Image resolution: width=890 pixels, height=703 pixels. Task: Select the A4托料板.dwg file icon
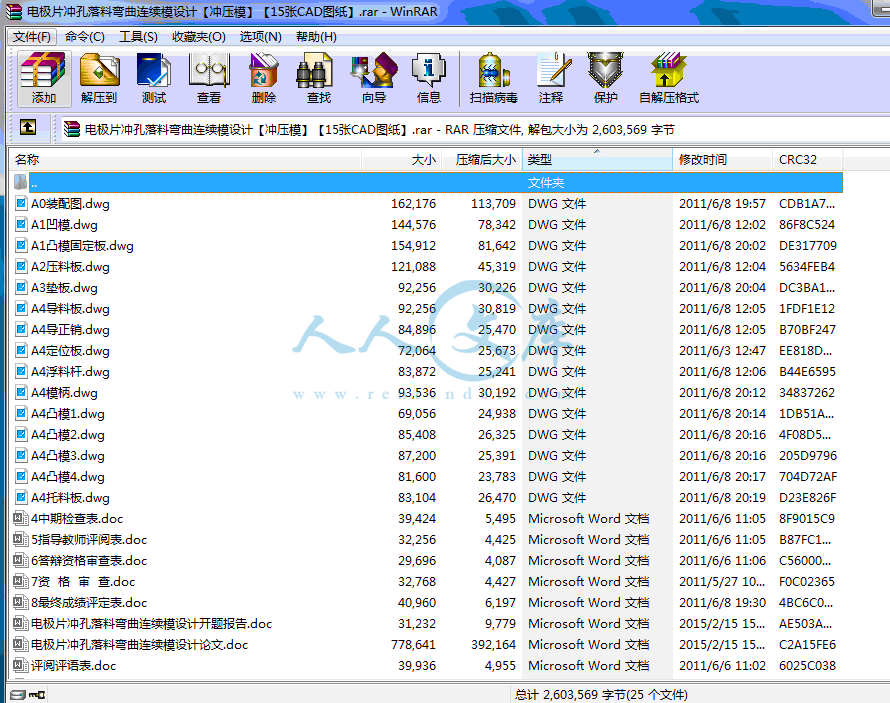coord(21,497)
